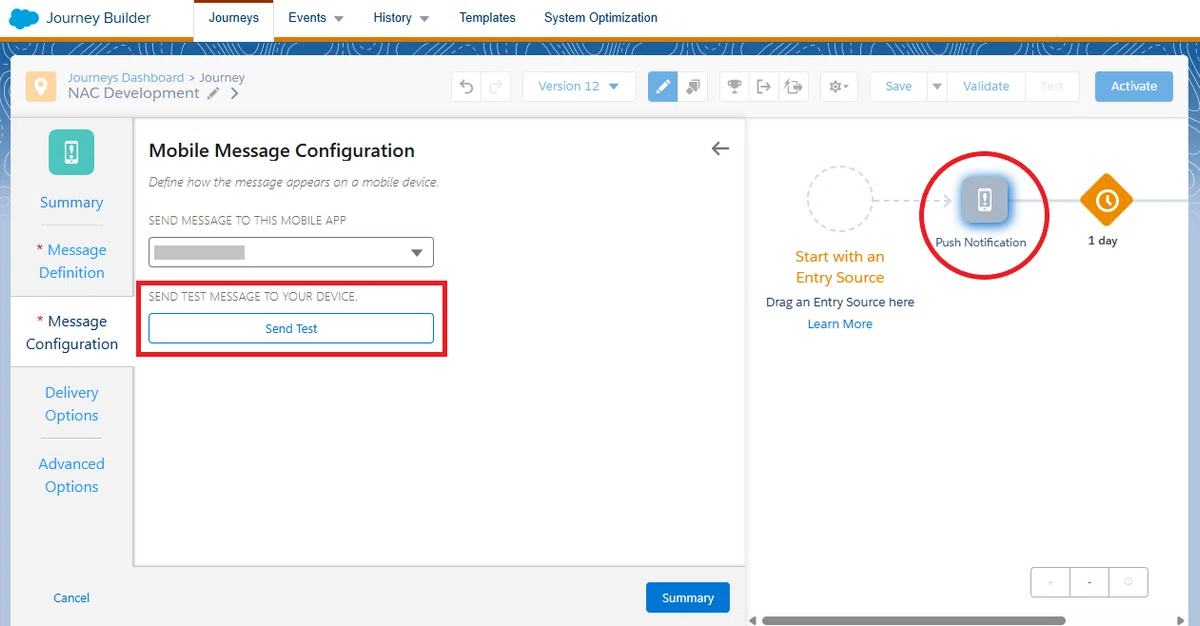
Task: Select the pencil edit mode icon
Action: click(662, 86)
